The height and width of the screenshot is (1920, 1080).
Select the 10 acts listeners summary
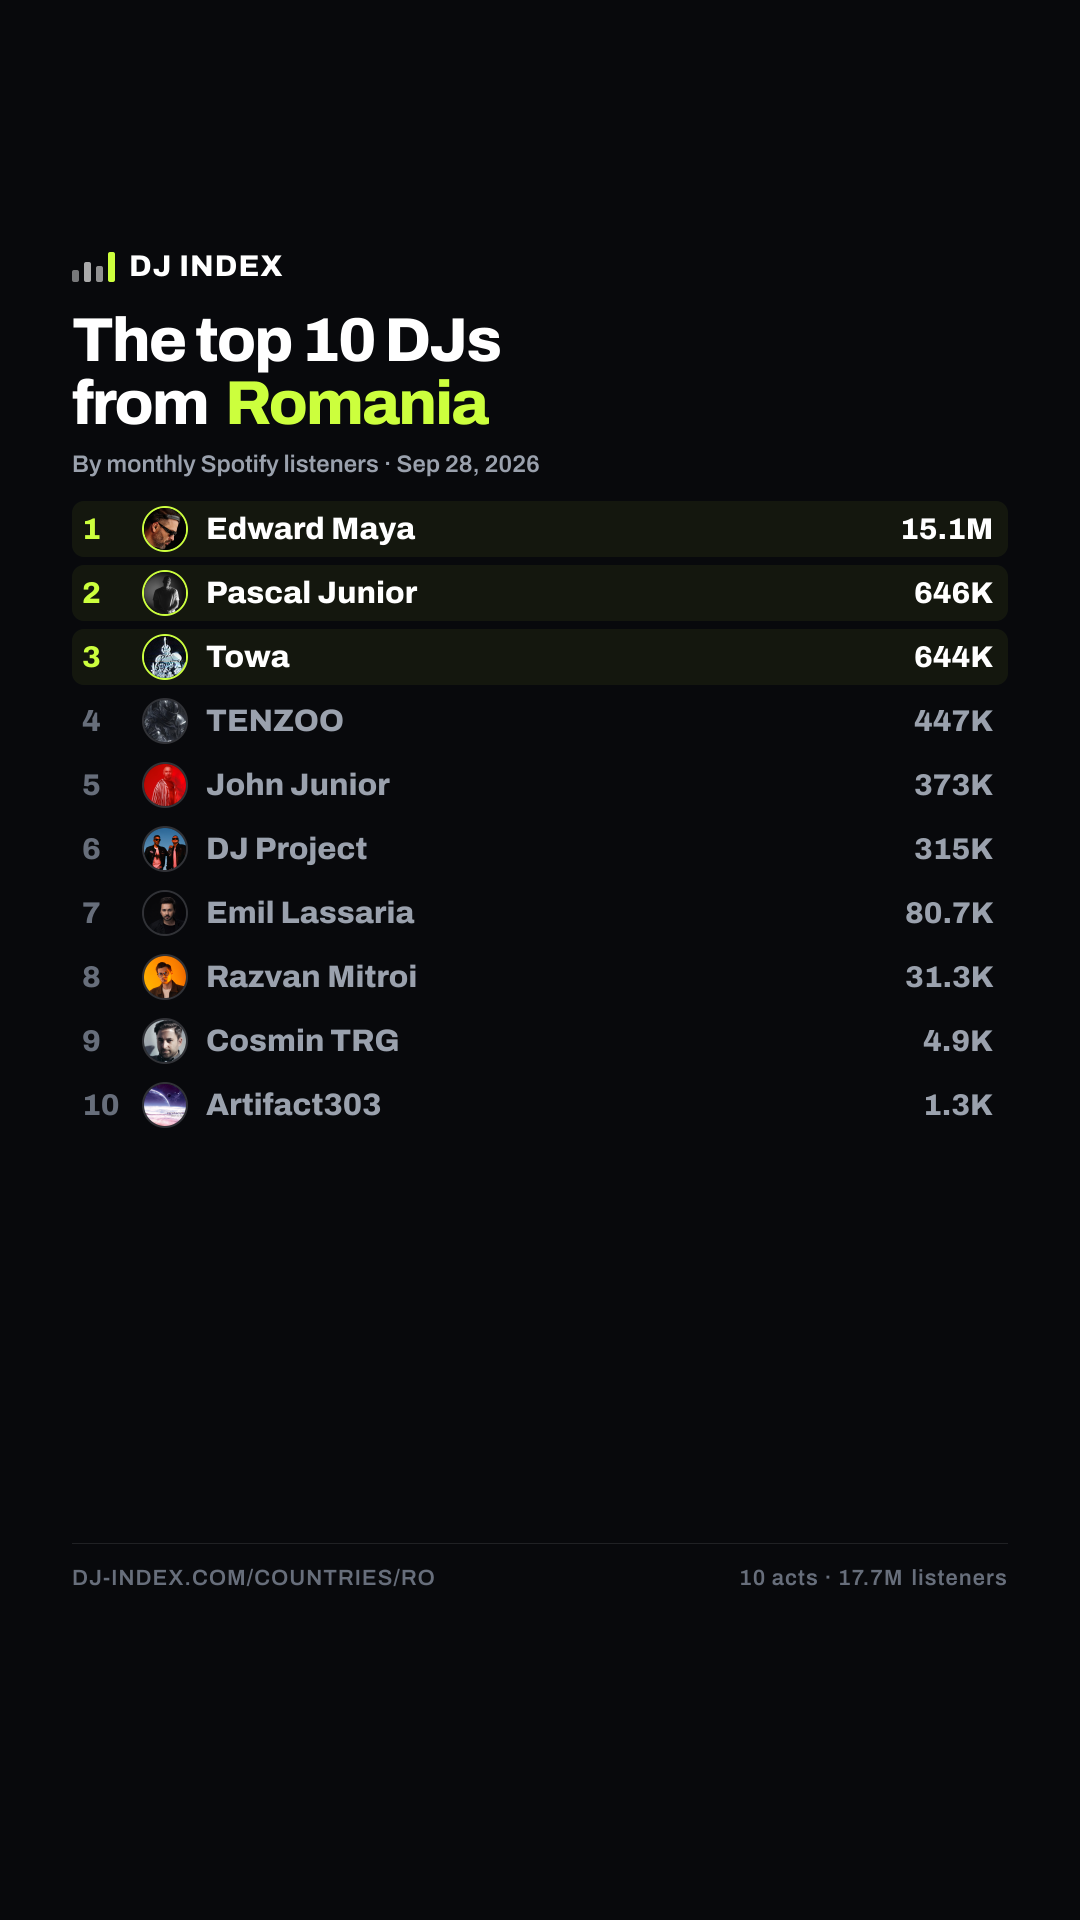pyautogui.click(x=873, y=1578)
